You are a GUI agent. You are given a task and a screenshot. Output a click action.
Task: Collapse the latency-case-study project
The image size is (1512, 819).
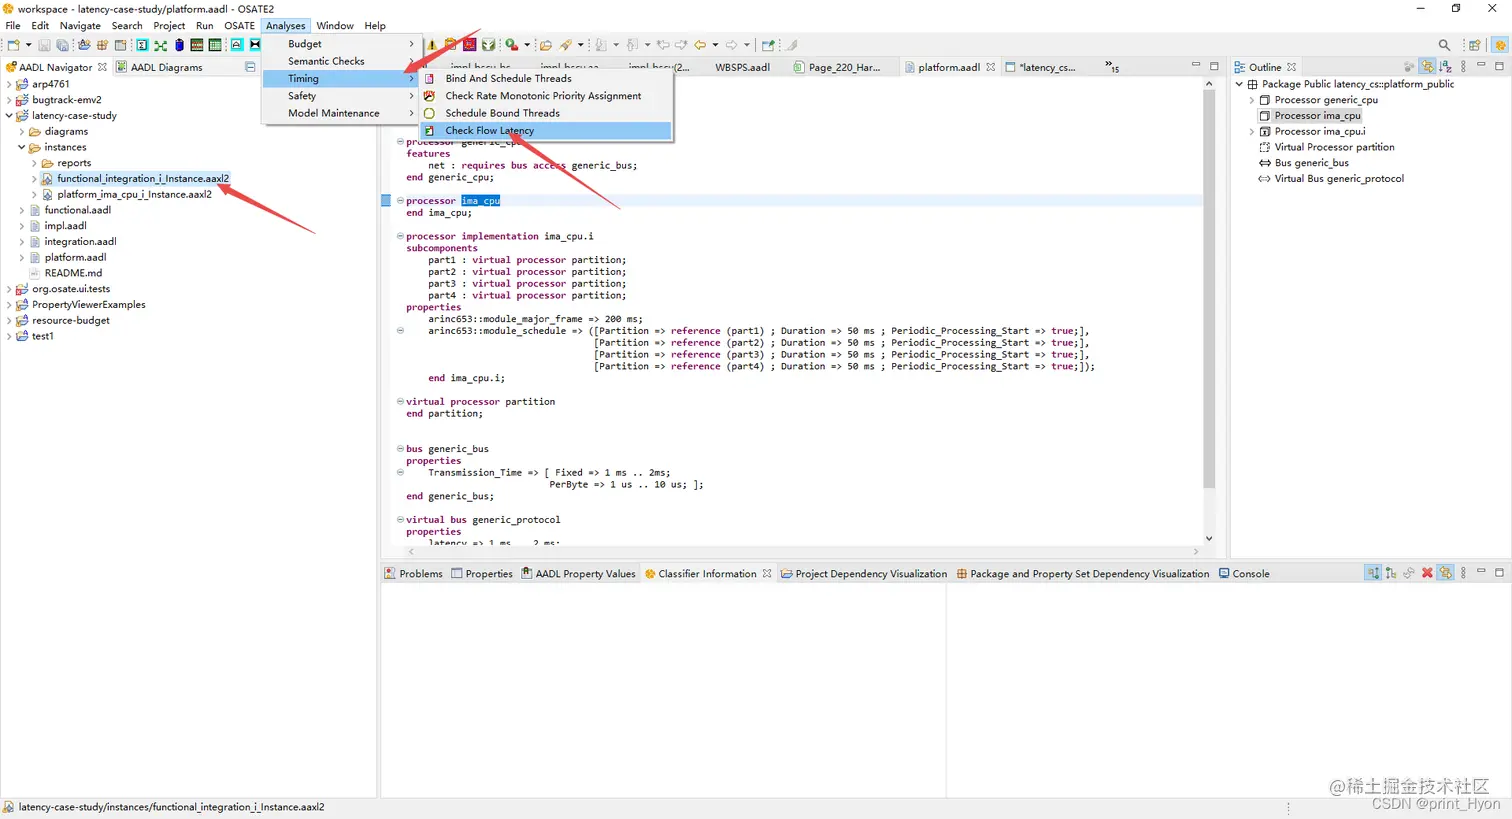pyautogui.click(x=9, y=116)
